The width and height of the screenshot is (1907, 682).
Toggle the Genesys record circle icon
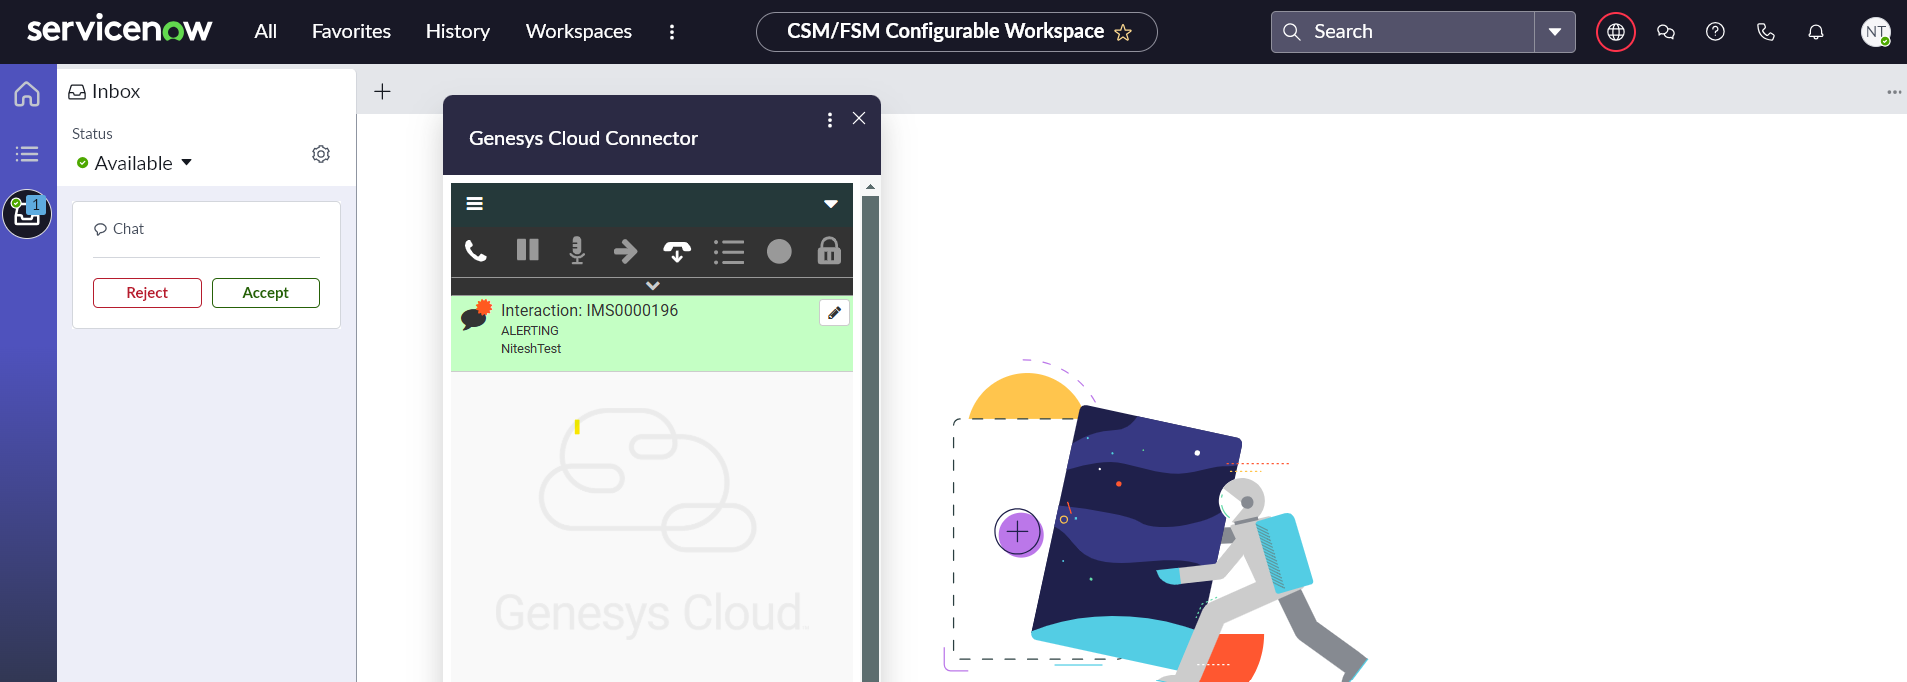(779, 251)
